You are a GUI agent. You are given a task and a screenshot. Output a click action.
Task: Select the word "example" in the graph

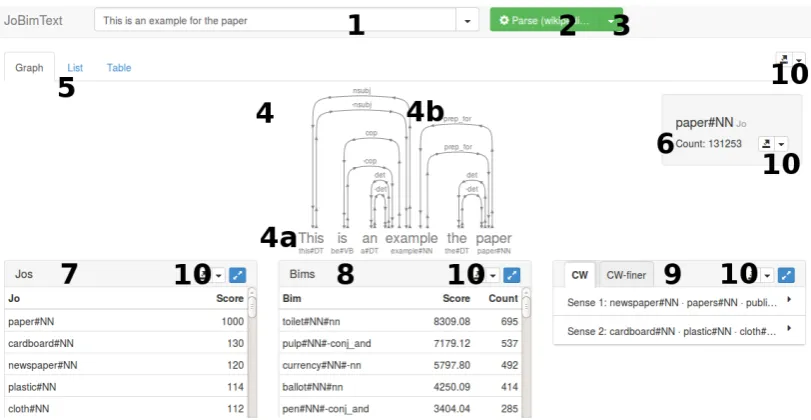coord(411,238)
